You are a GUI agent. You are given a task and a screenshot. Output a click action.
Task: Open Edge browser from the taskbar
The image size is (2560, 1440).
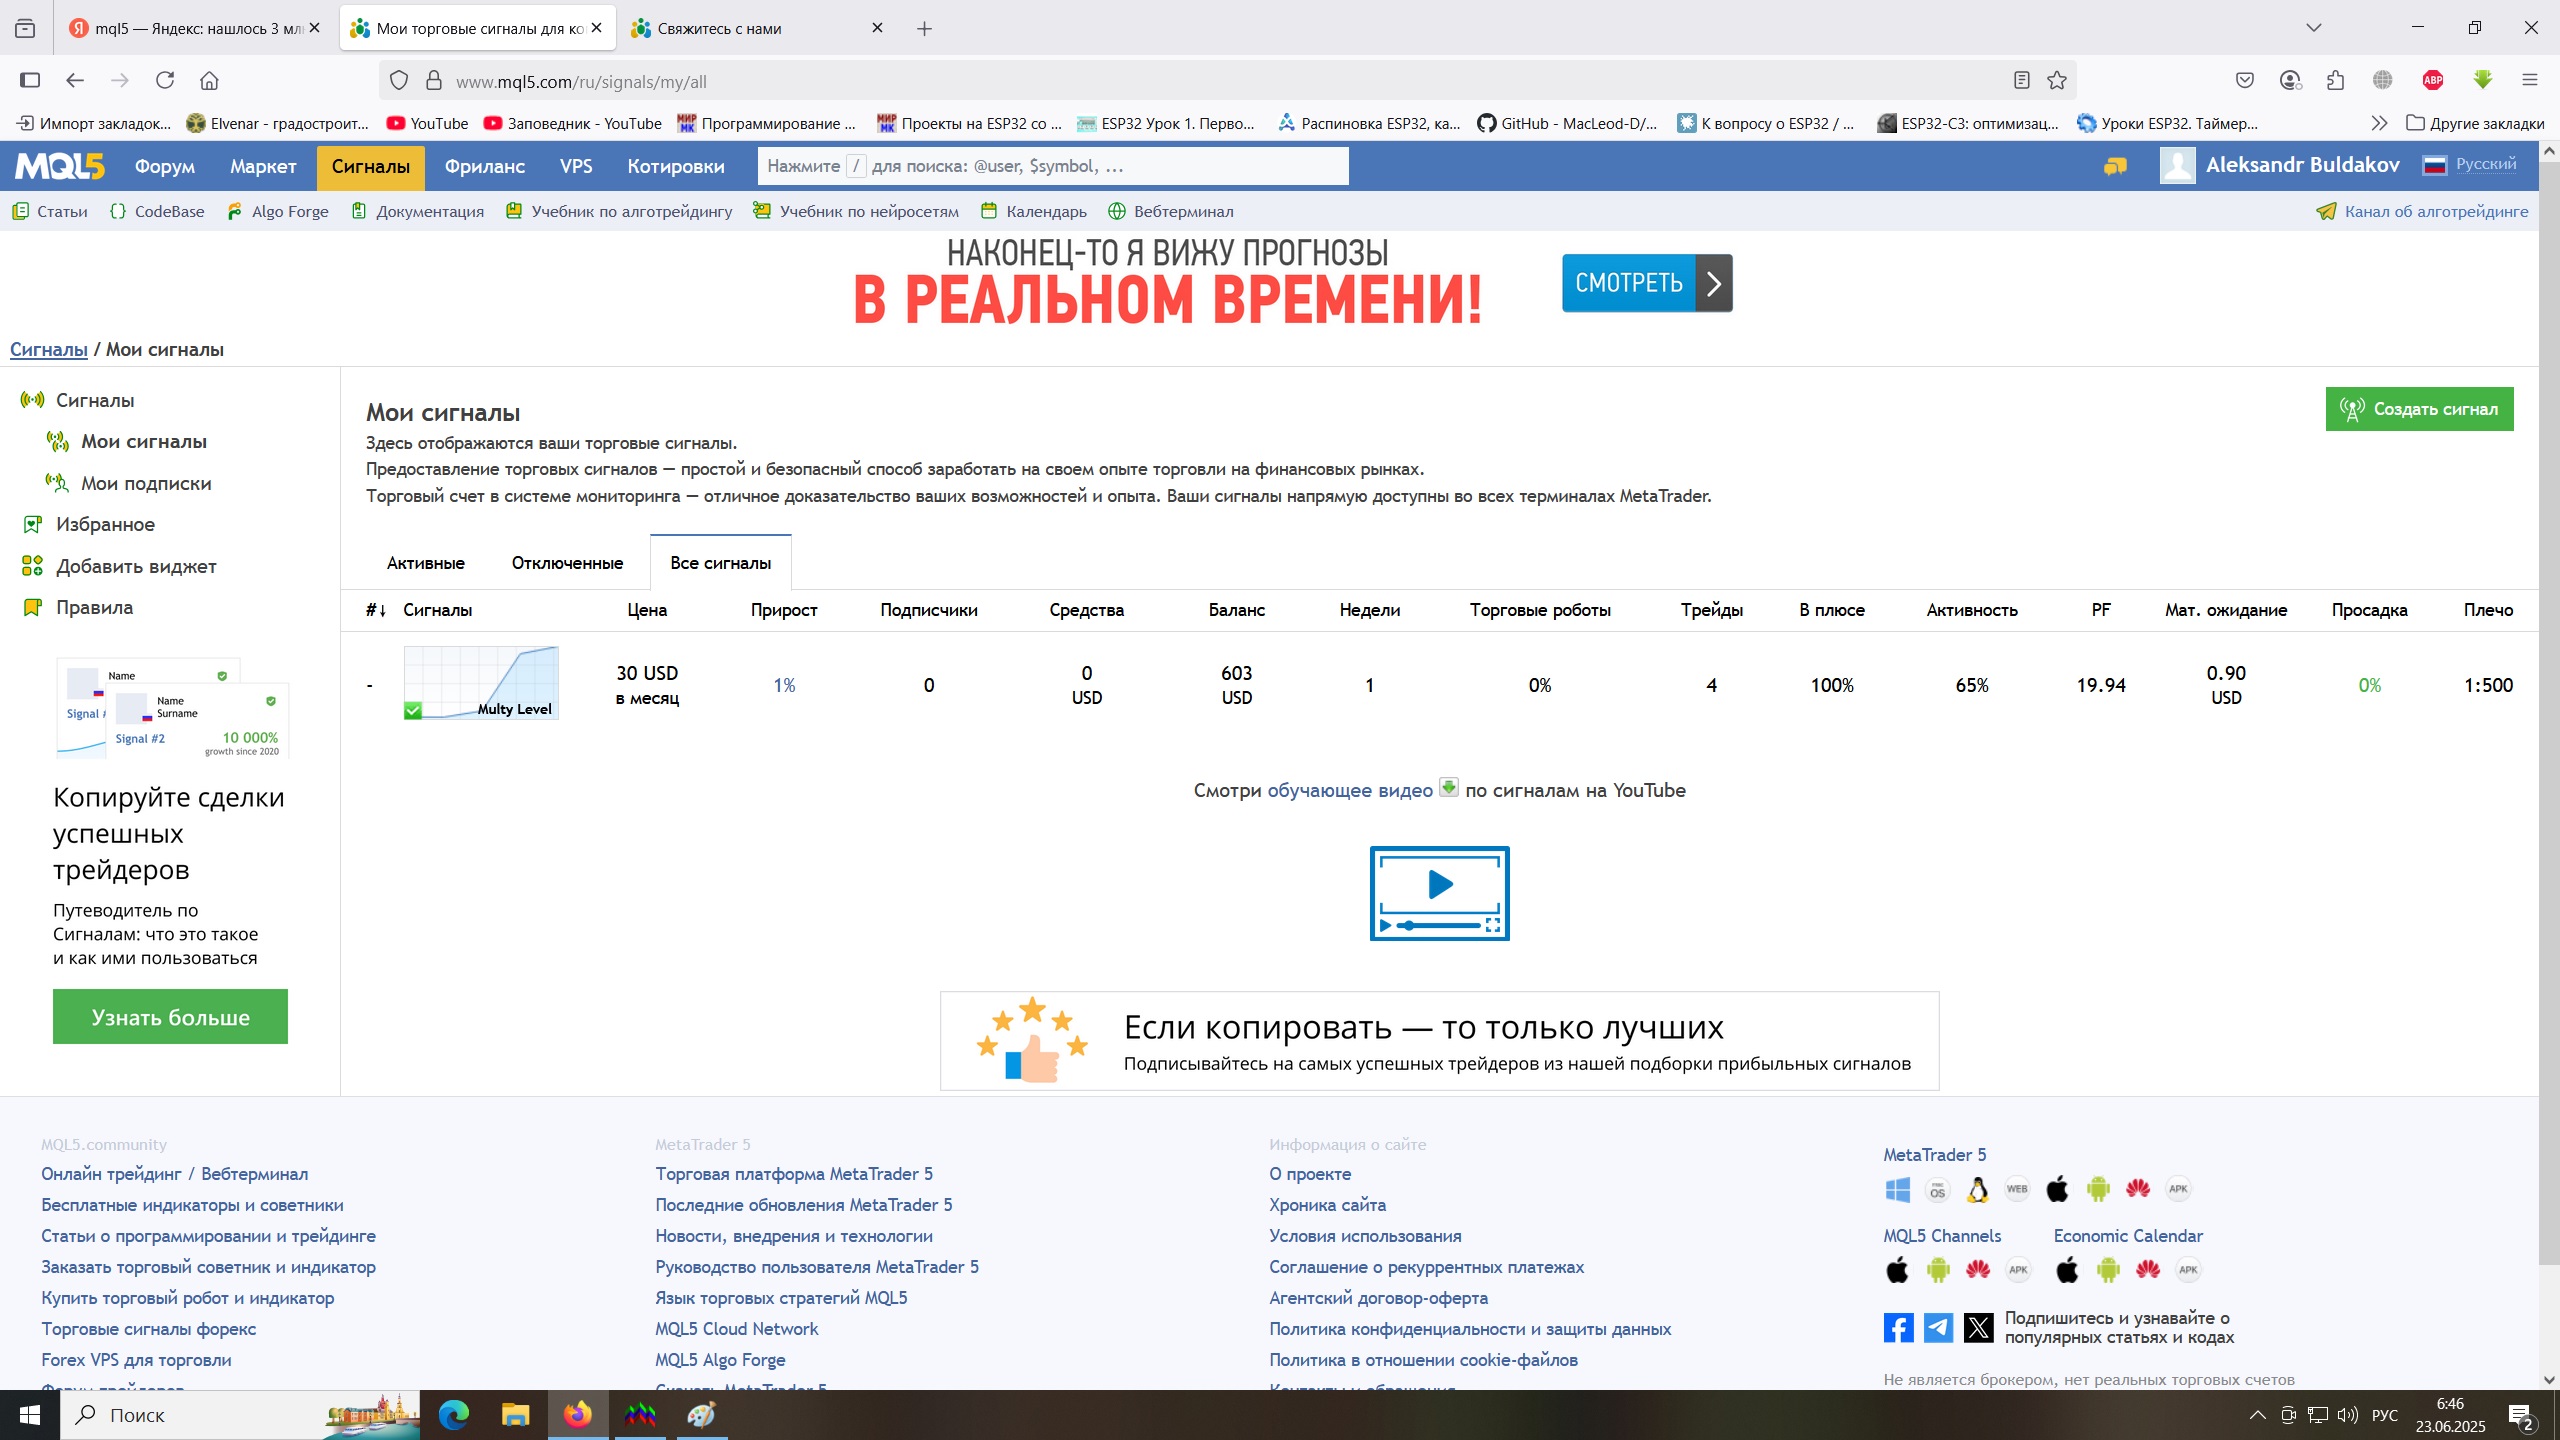coord(453,1415)
